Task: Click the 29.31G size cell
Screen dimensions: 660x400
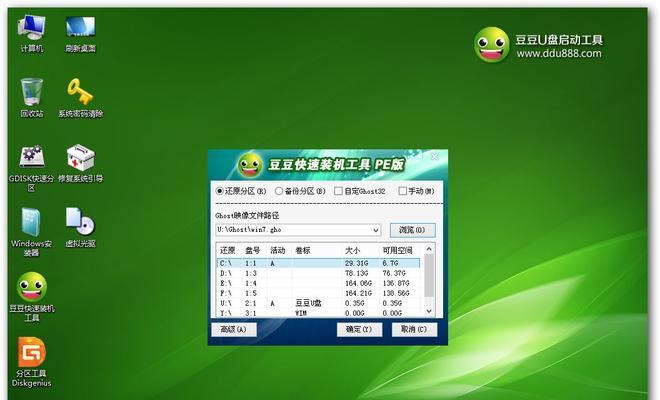Action: 357,263
